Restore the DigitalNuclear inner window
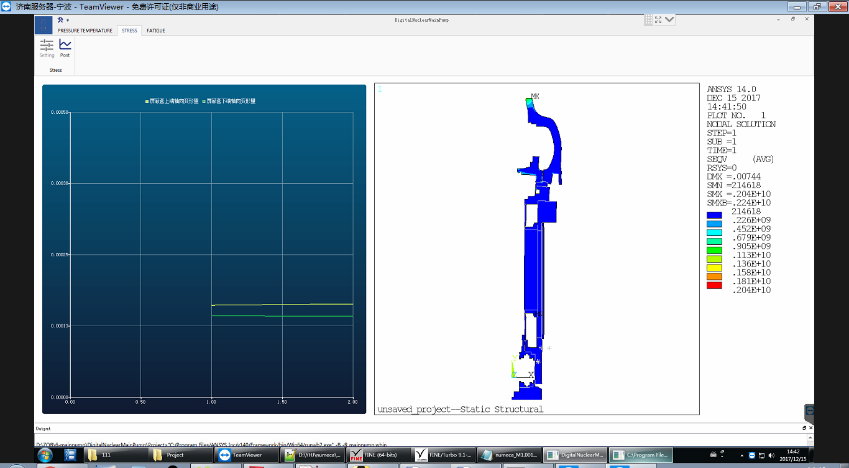Viewport: 849px width, 468px height. tap(793, 20)
